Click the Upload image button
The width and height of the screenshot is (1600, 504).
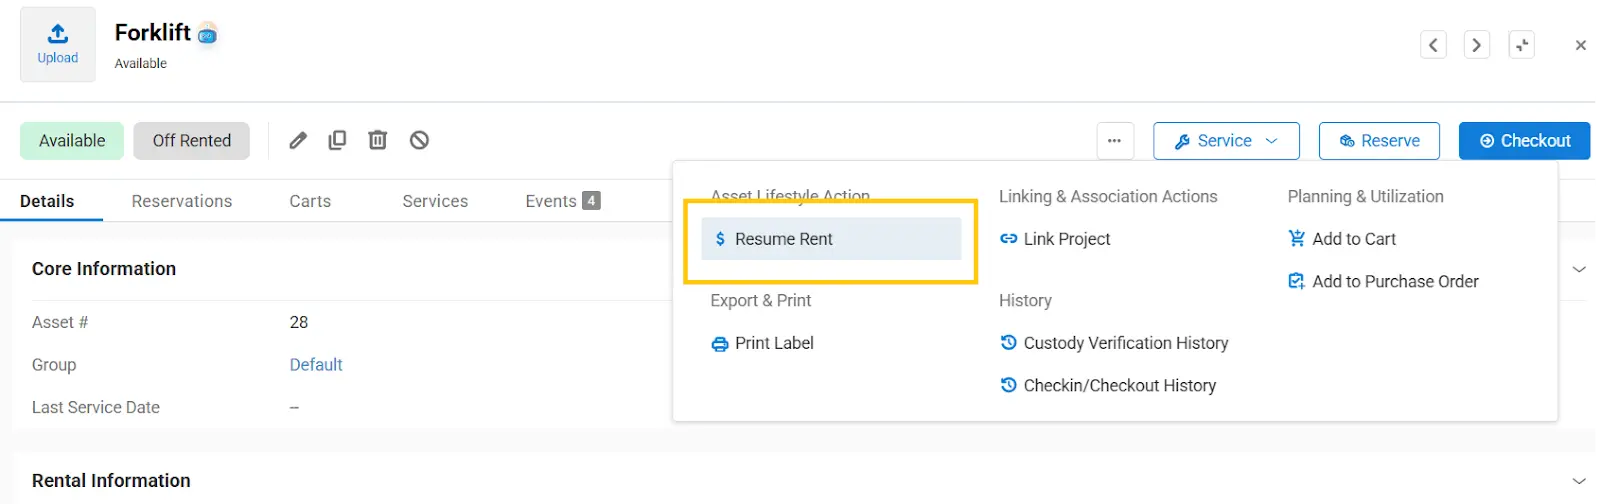[58, 45]
